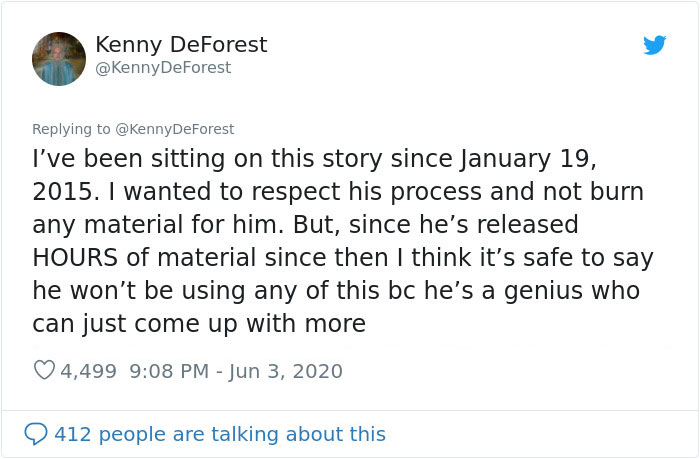Click the 4,499 likes count

pos(91,371)
